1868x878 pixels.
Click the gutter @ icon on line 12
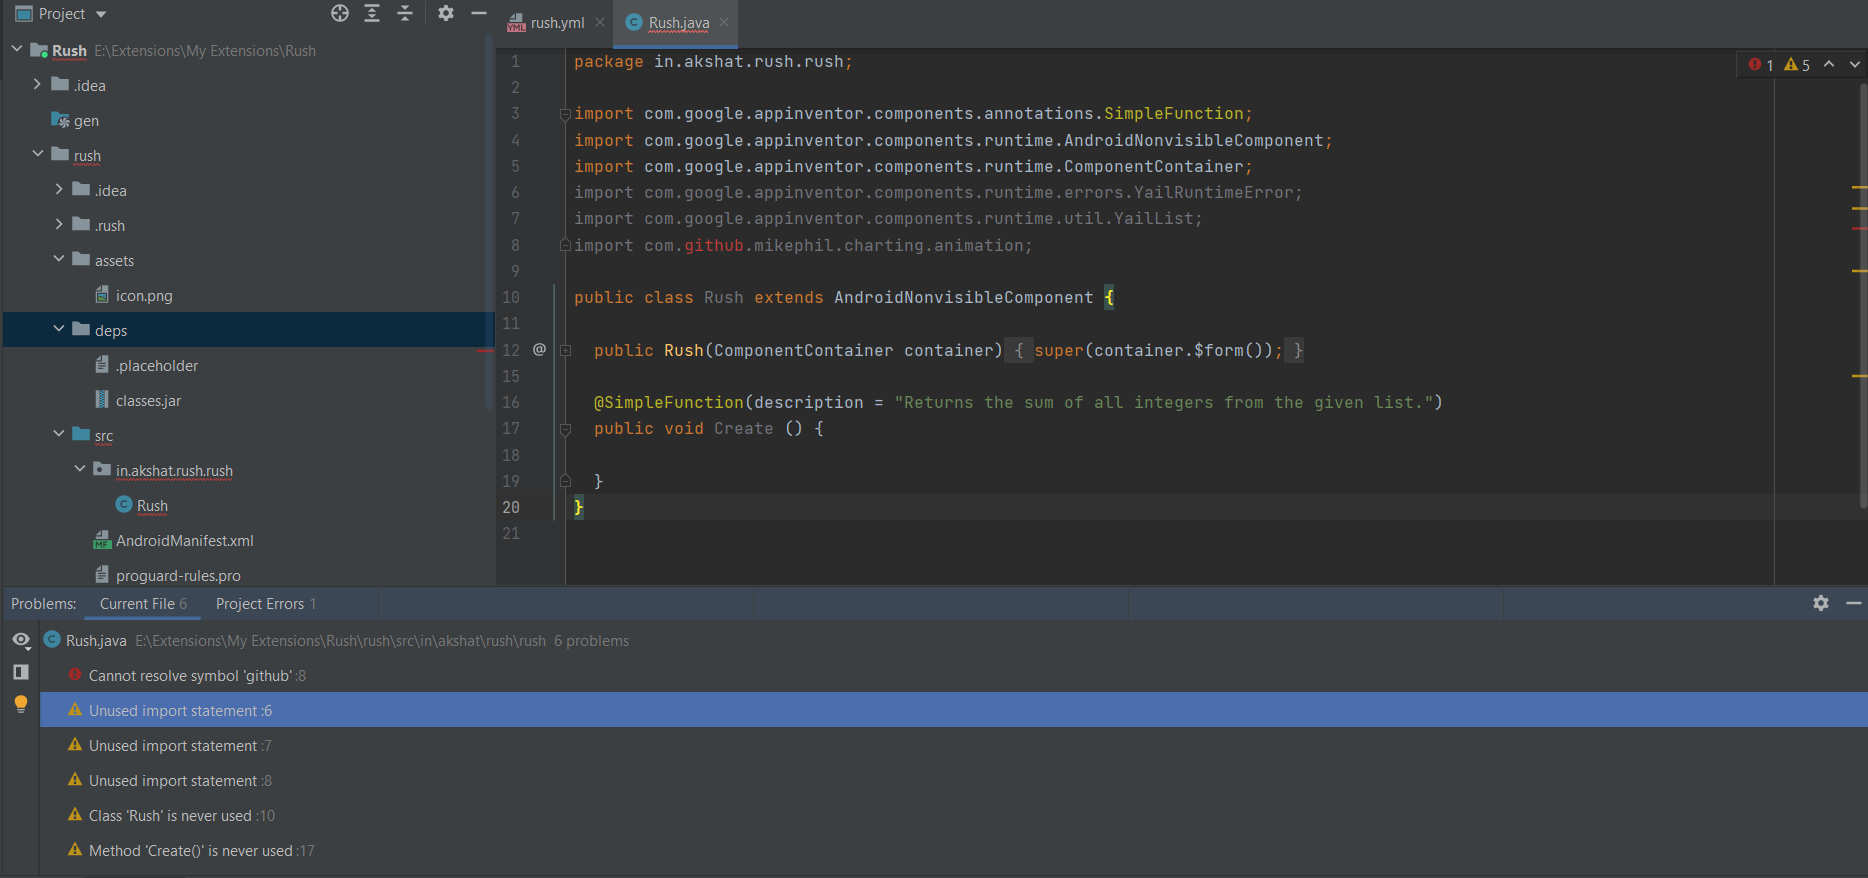539,349
